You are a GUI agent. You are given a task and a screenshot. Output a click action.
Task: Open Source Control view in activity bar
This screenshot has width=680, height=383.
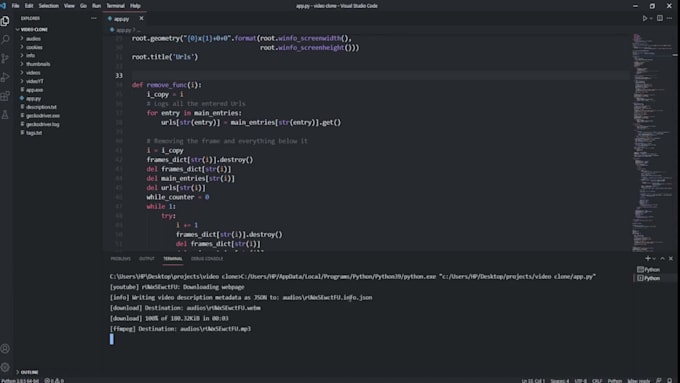coord(5,58)
